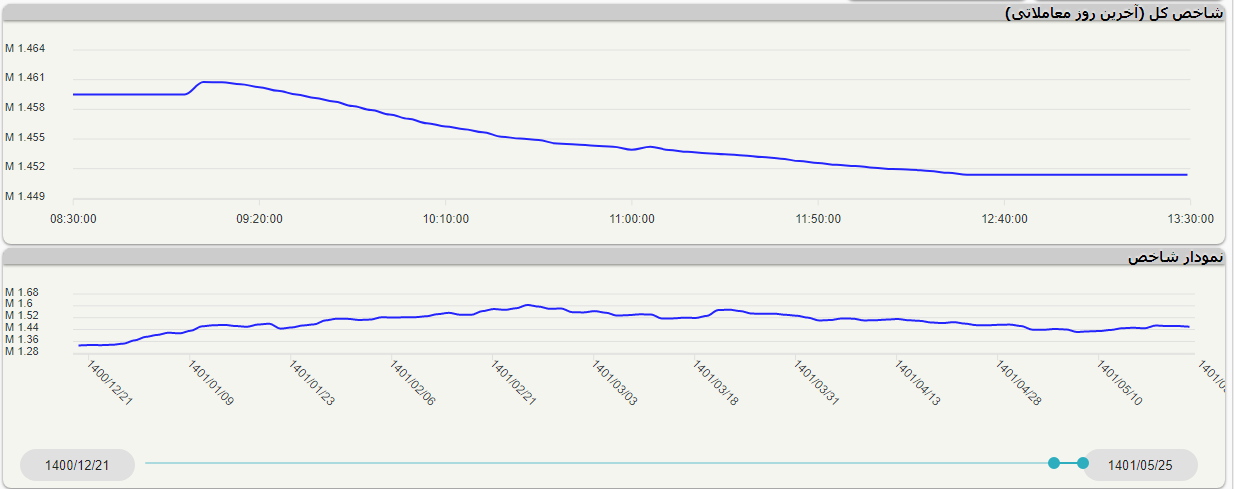Click the 'نمودار شاخص' panel header
Viewport: 1234px width, 489px height.
tap(1175, 257)
